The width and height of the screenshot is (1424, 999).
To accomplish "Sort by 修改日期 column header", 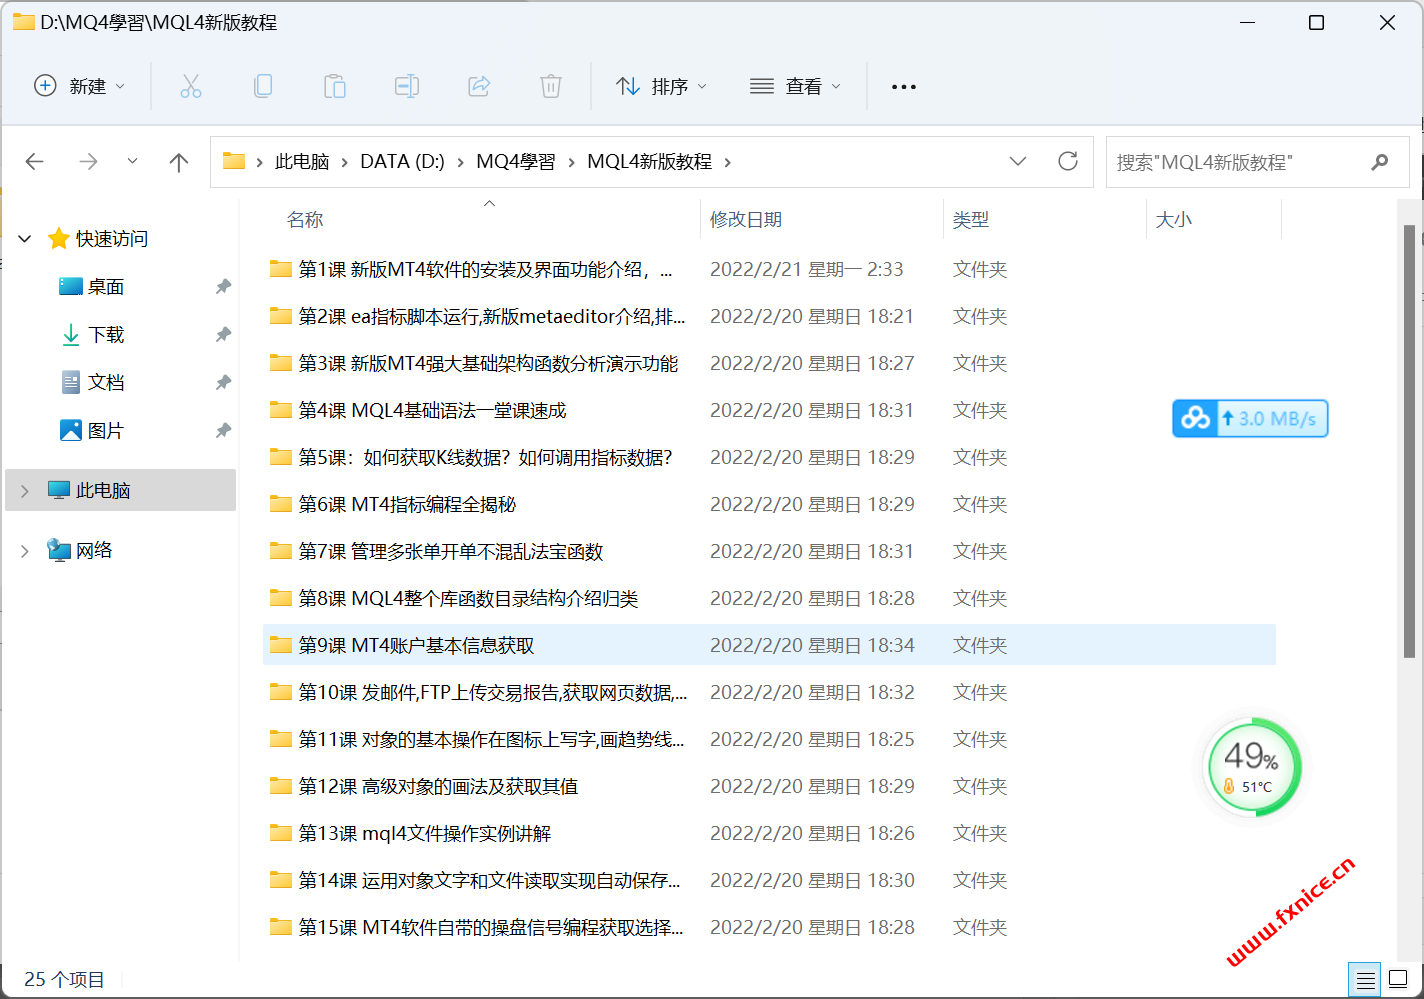I will tap(746, 220).
